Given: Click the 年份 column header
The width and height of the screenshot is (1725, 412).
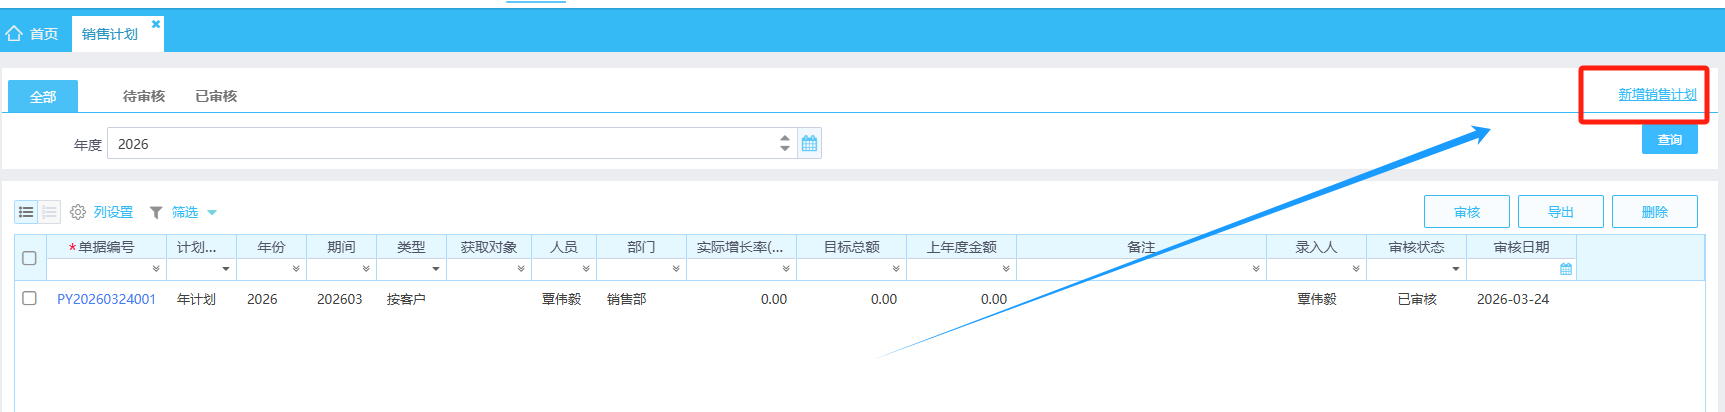Looking at the screenshot, I should [271, 247].
